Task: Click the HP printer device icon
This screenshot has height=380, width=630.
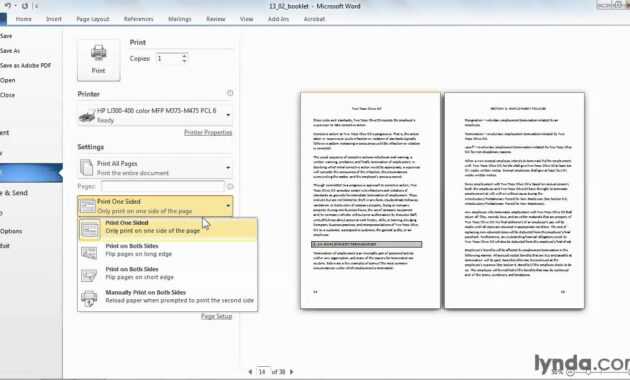Action: tap(87, 116)
